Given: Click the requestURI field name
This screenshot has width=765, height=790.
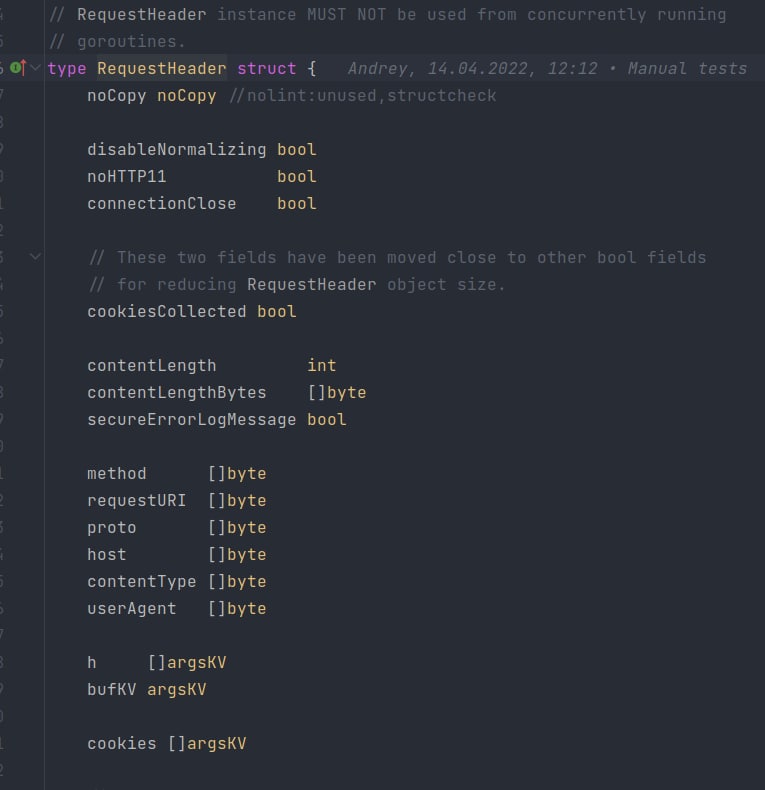Looking at the screenshot, I should pyautogui.click(x=137, y=501).
